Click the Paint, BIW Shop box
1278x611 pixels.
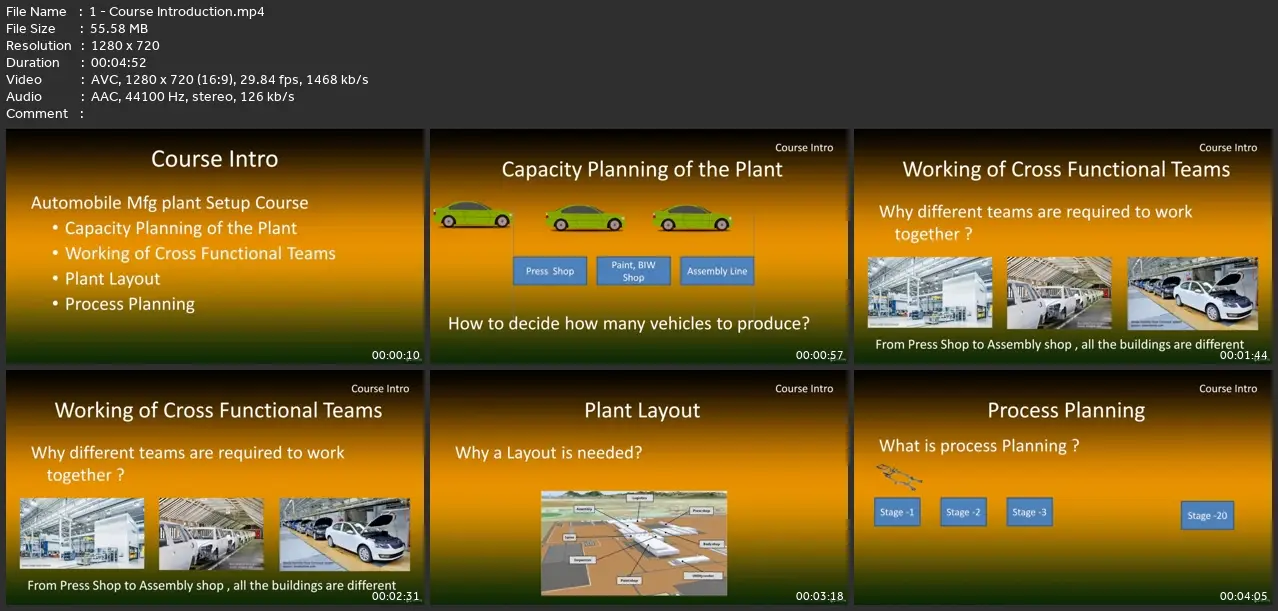[632, 270]
